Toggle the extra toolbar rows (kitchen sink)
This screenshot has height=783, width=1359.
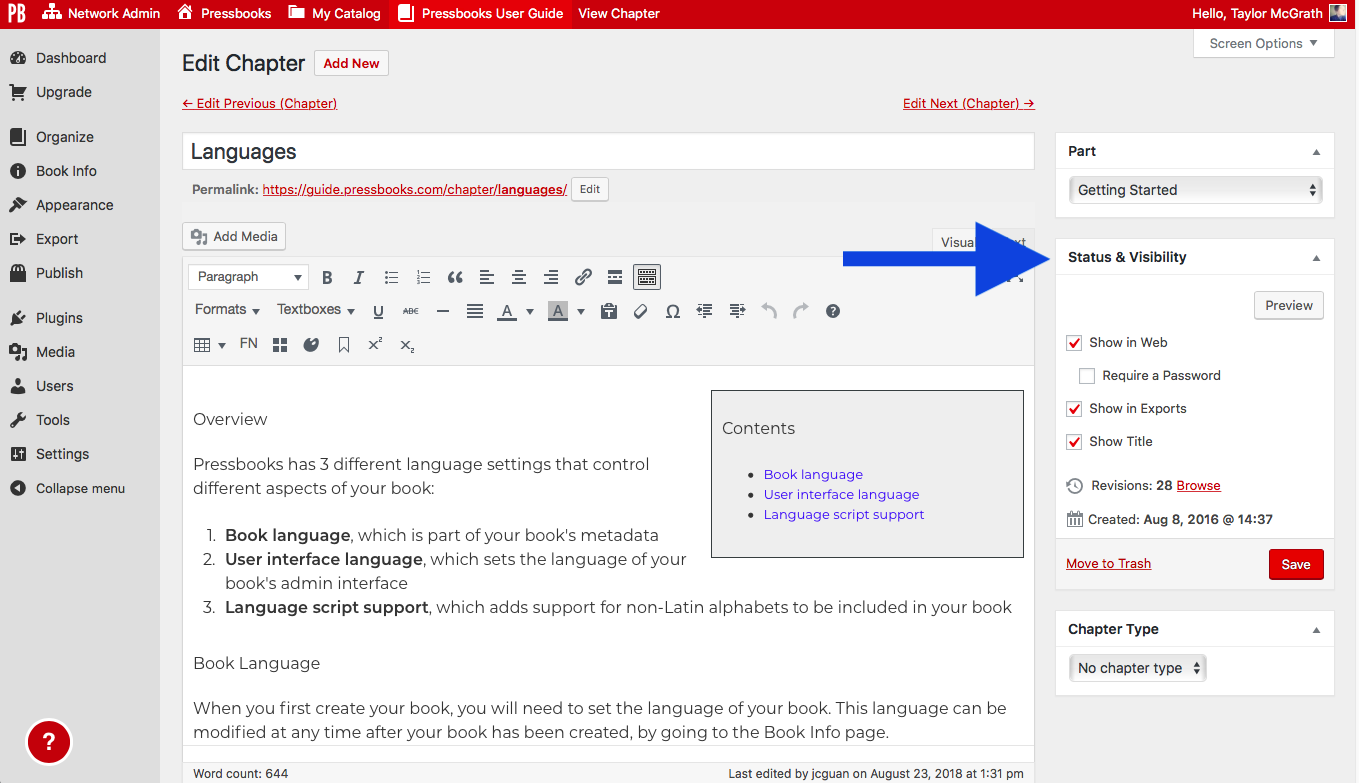[647, 277]
